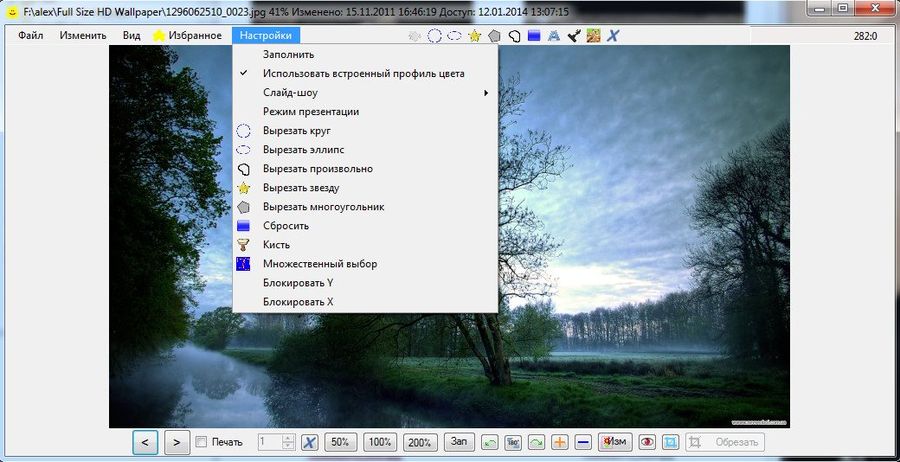900x462 pixels.
Task: Open the Изменить menu
Action: pos(83,36)
